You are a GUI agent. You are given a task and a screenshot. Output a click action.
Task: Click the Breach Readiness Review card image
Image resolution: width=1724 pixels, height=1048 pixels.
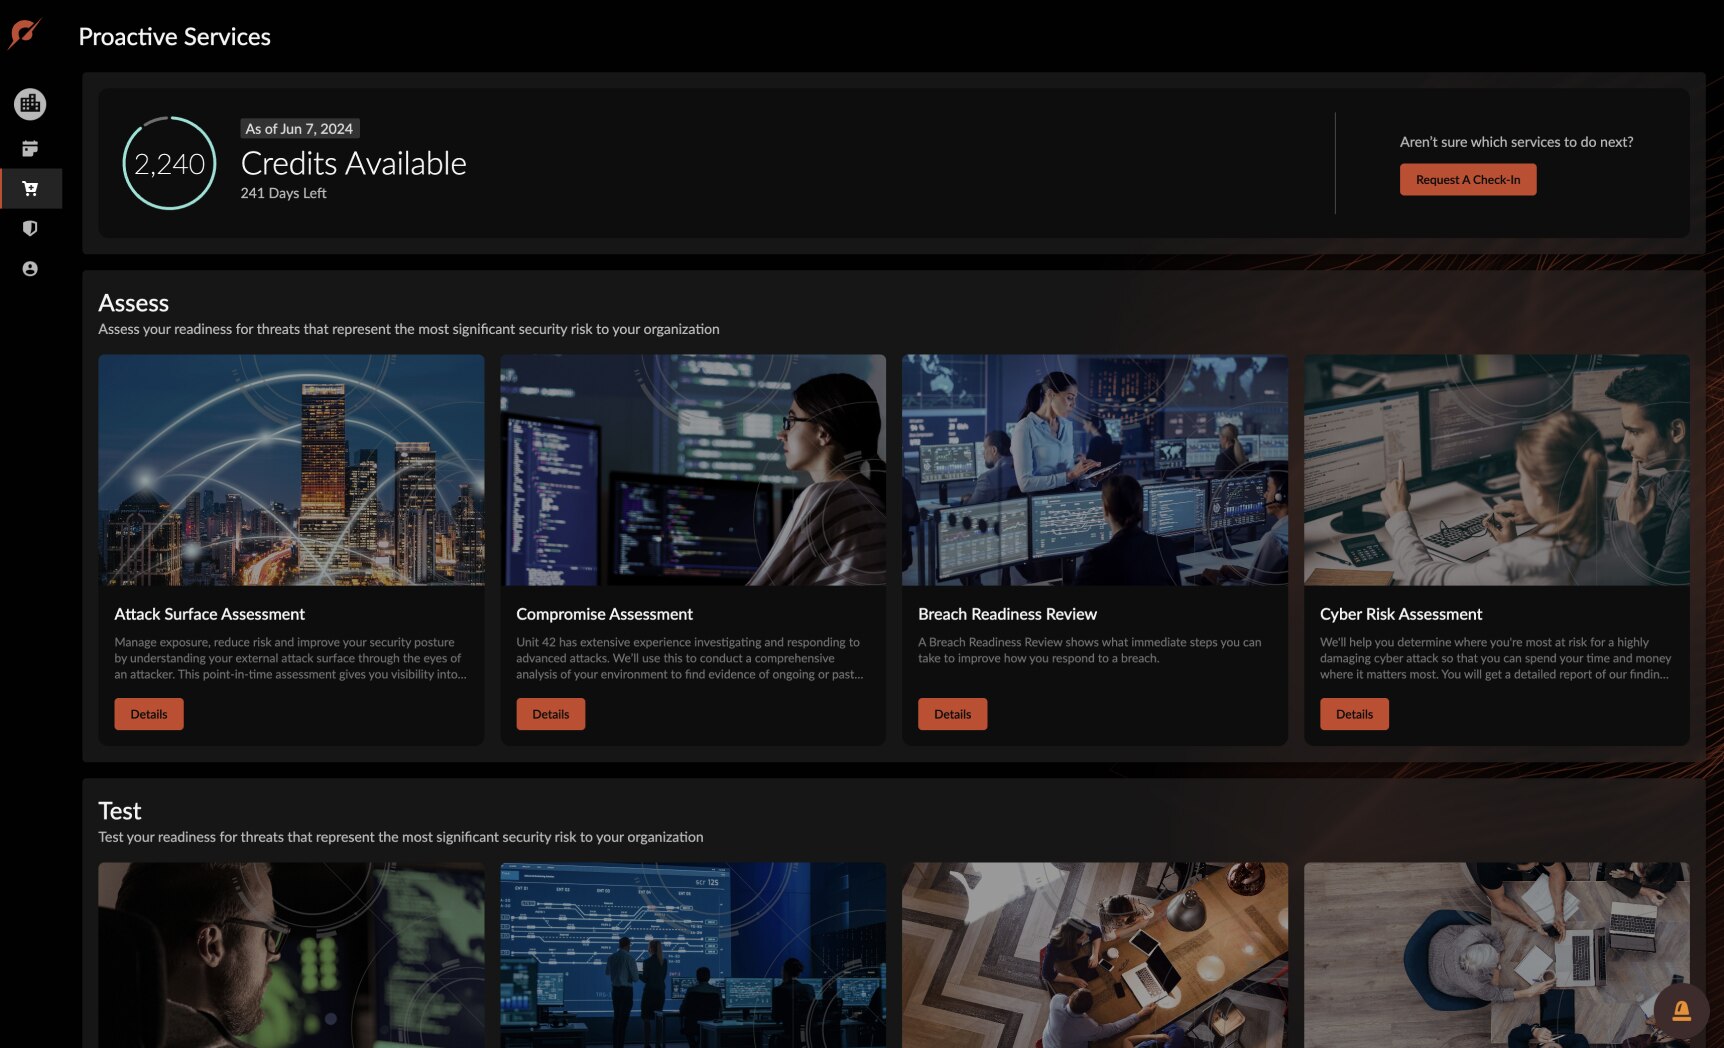(x=1095, y=470)
